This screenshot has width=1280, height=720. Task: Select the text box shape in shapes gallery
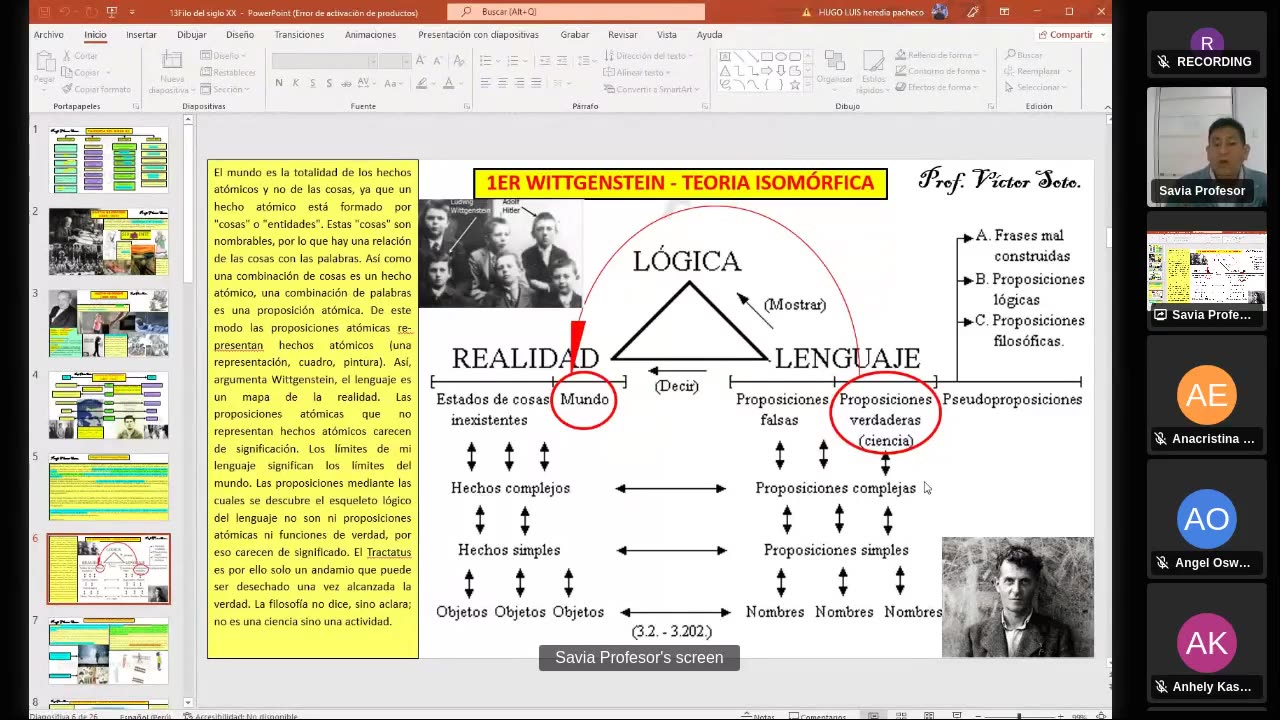[725, 56]
